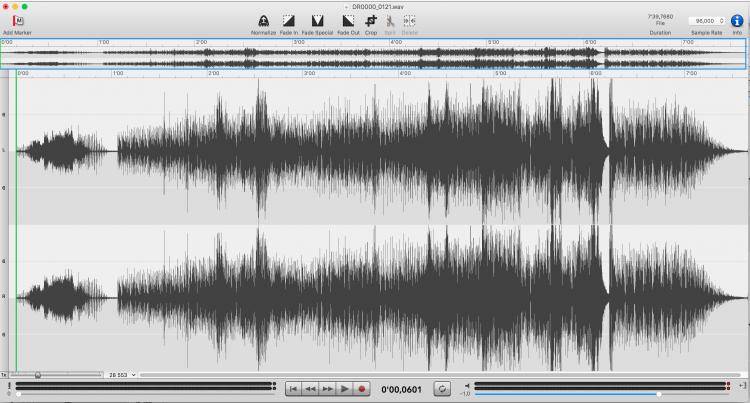750x403 pixels.
Task: Start recording with the record button
Action: coord(362,388)
